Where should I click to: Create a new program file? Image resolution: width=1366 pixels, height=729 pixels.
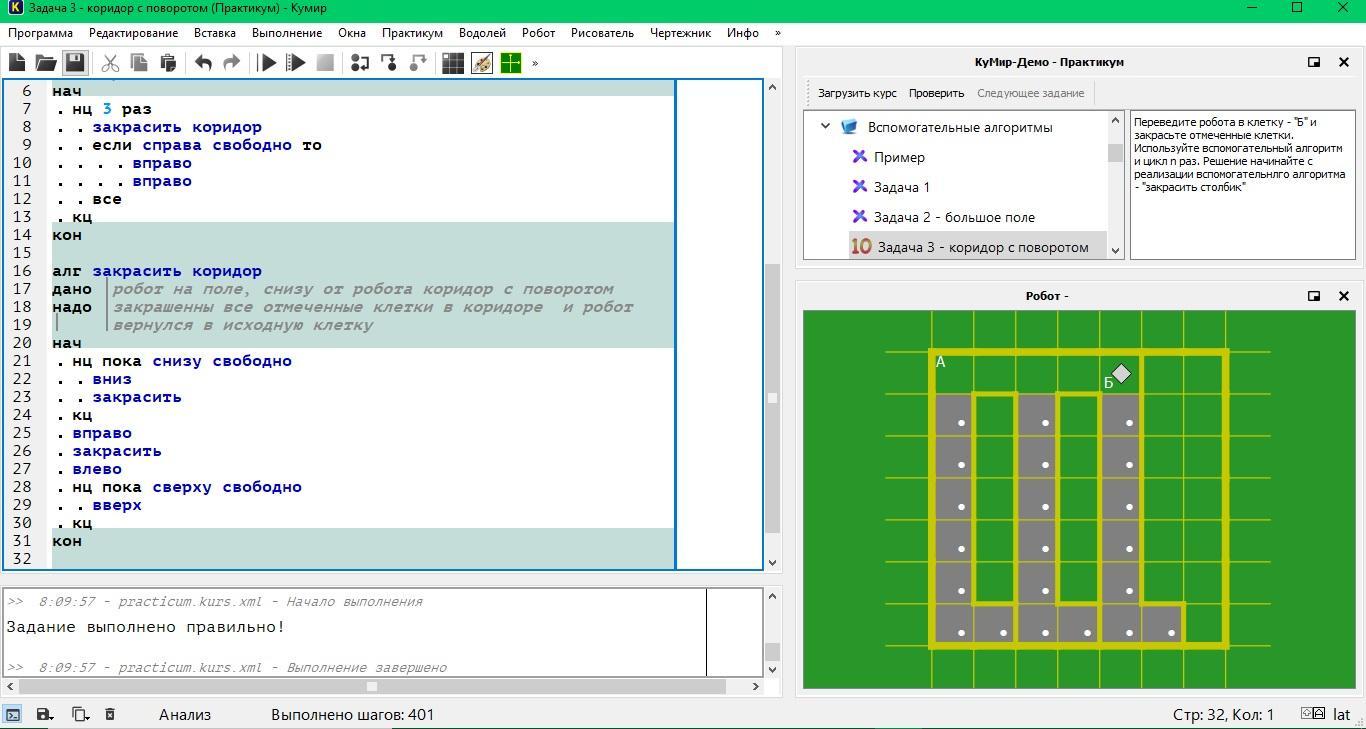(17, 63)
